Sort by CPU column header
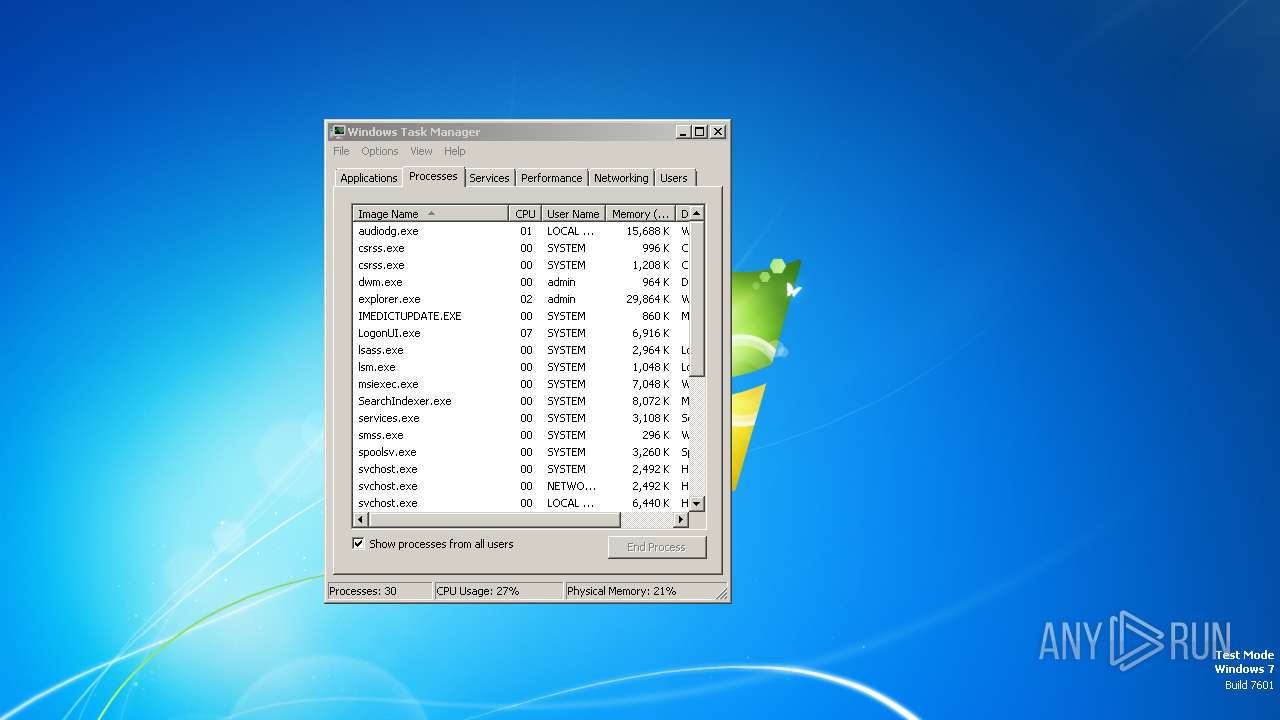The image size is (1280, 720). coord(525,213)
